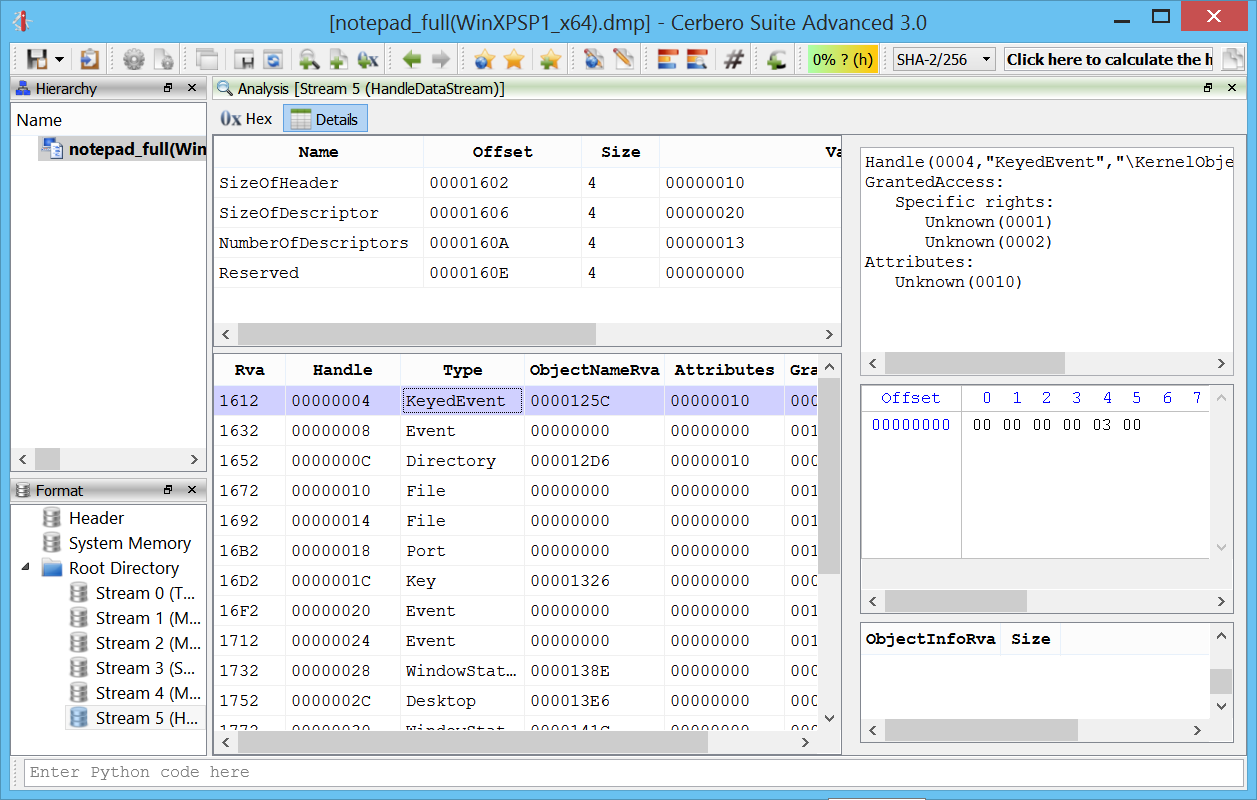Float the Hierarchy panel
Screen dimensions: 1257x800
pos(168,88)
